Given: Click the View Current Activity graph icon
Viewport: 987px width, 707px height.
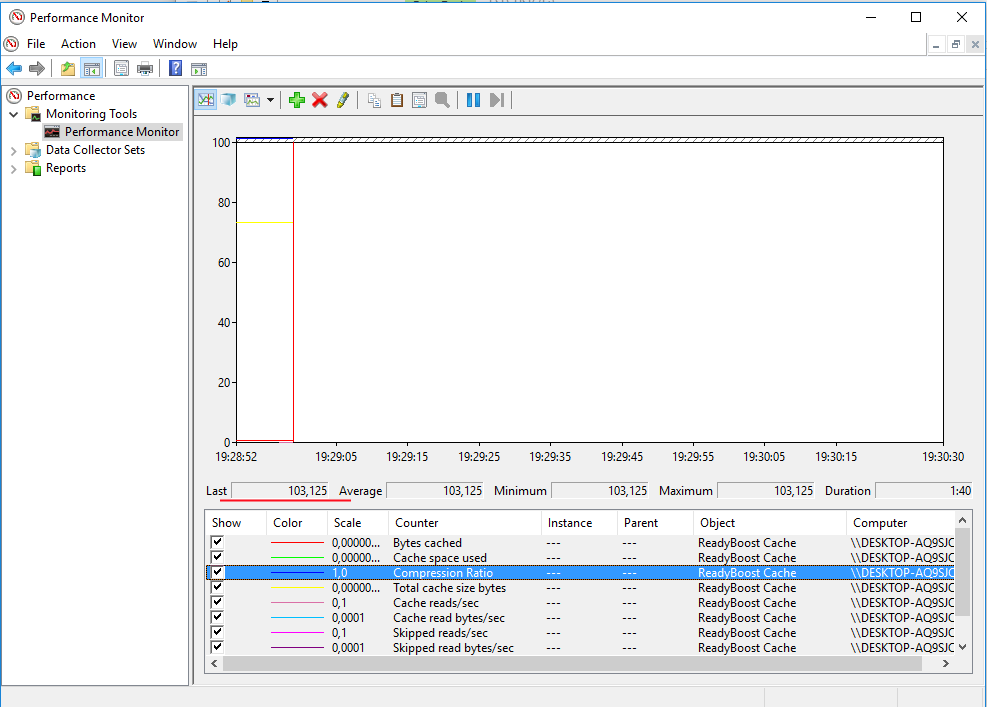Looking at the screenshot, I should pos(206,100).
